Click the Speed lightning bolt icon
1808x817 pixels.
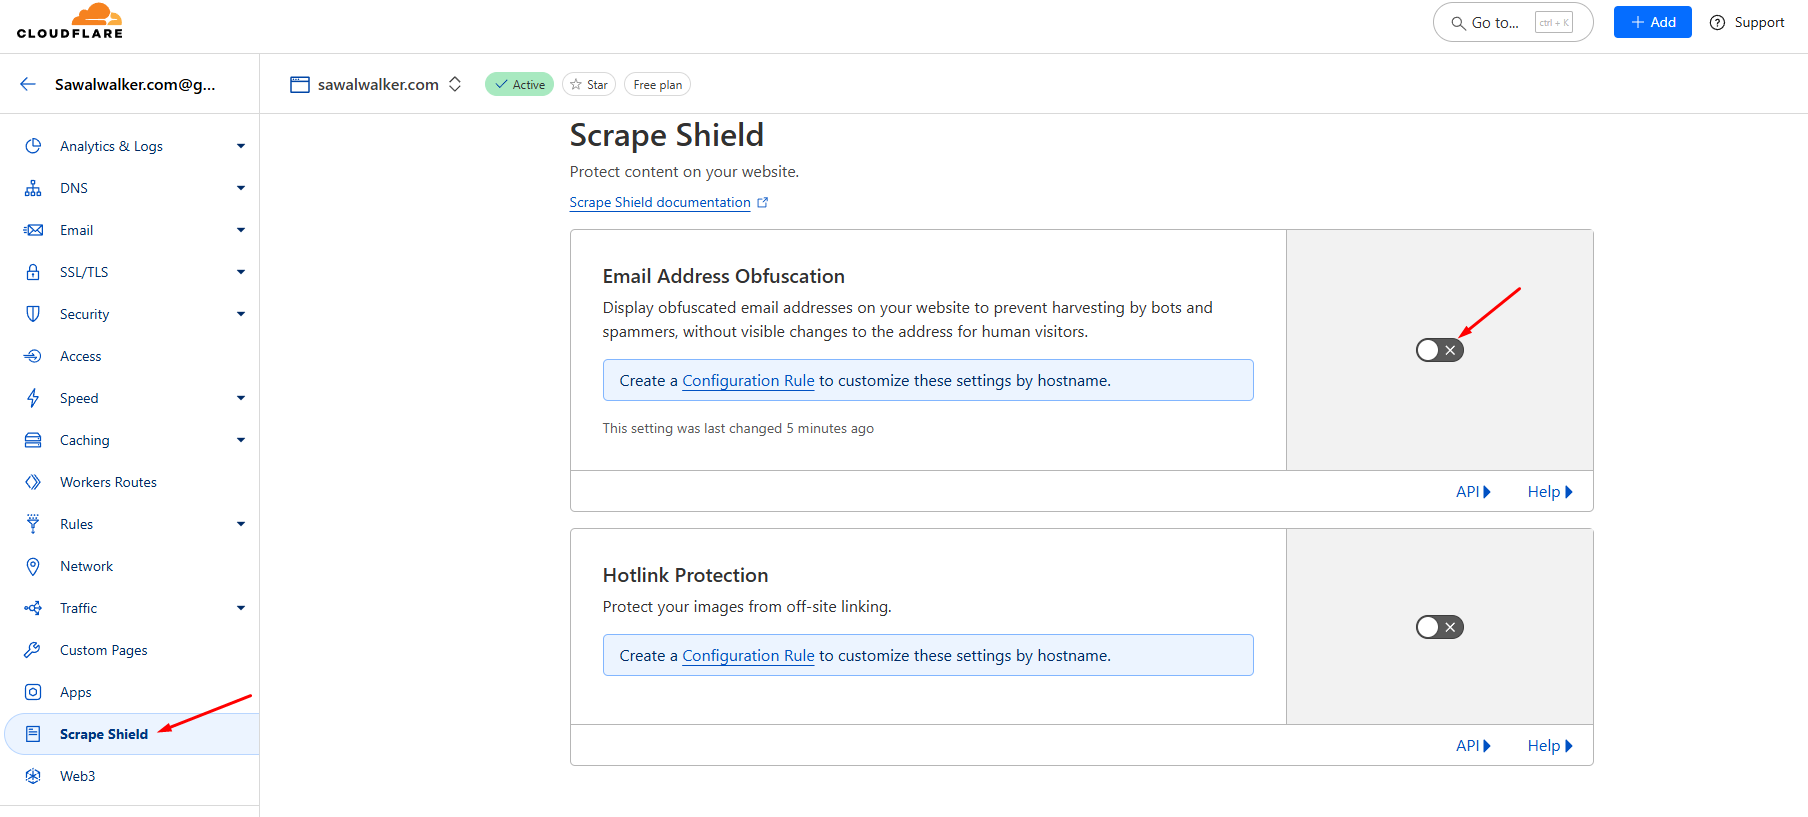(x=33, y=398)
